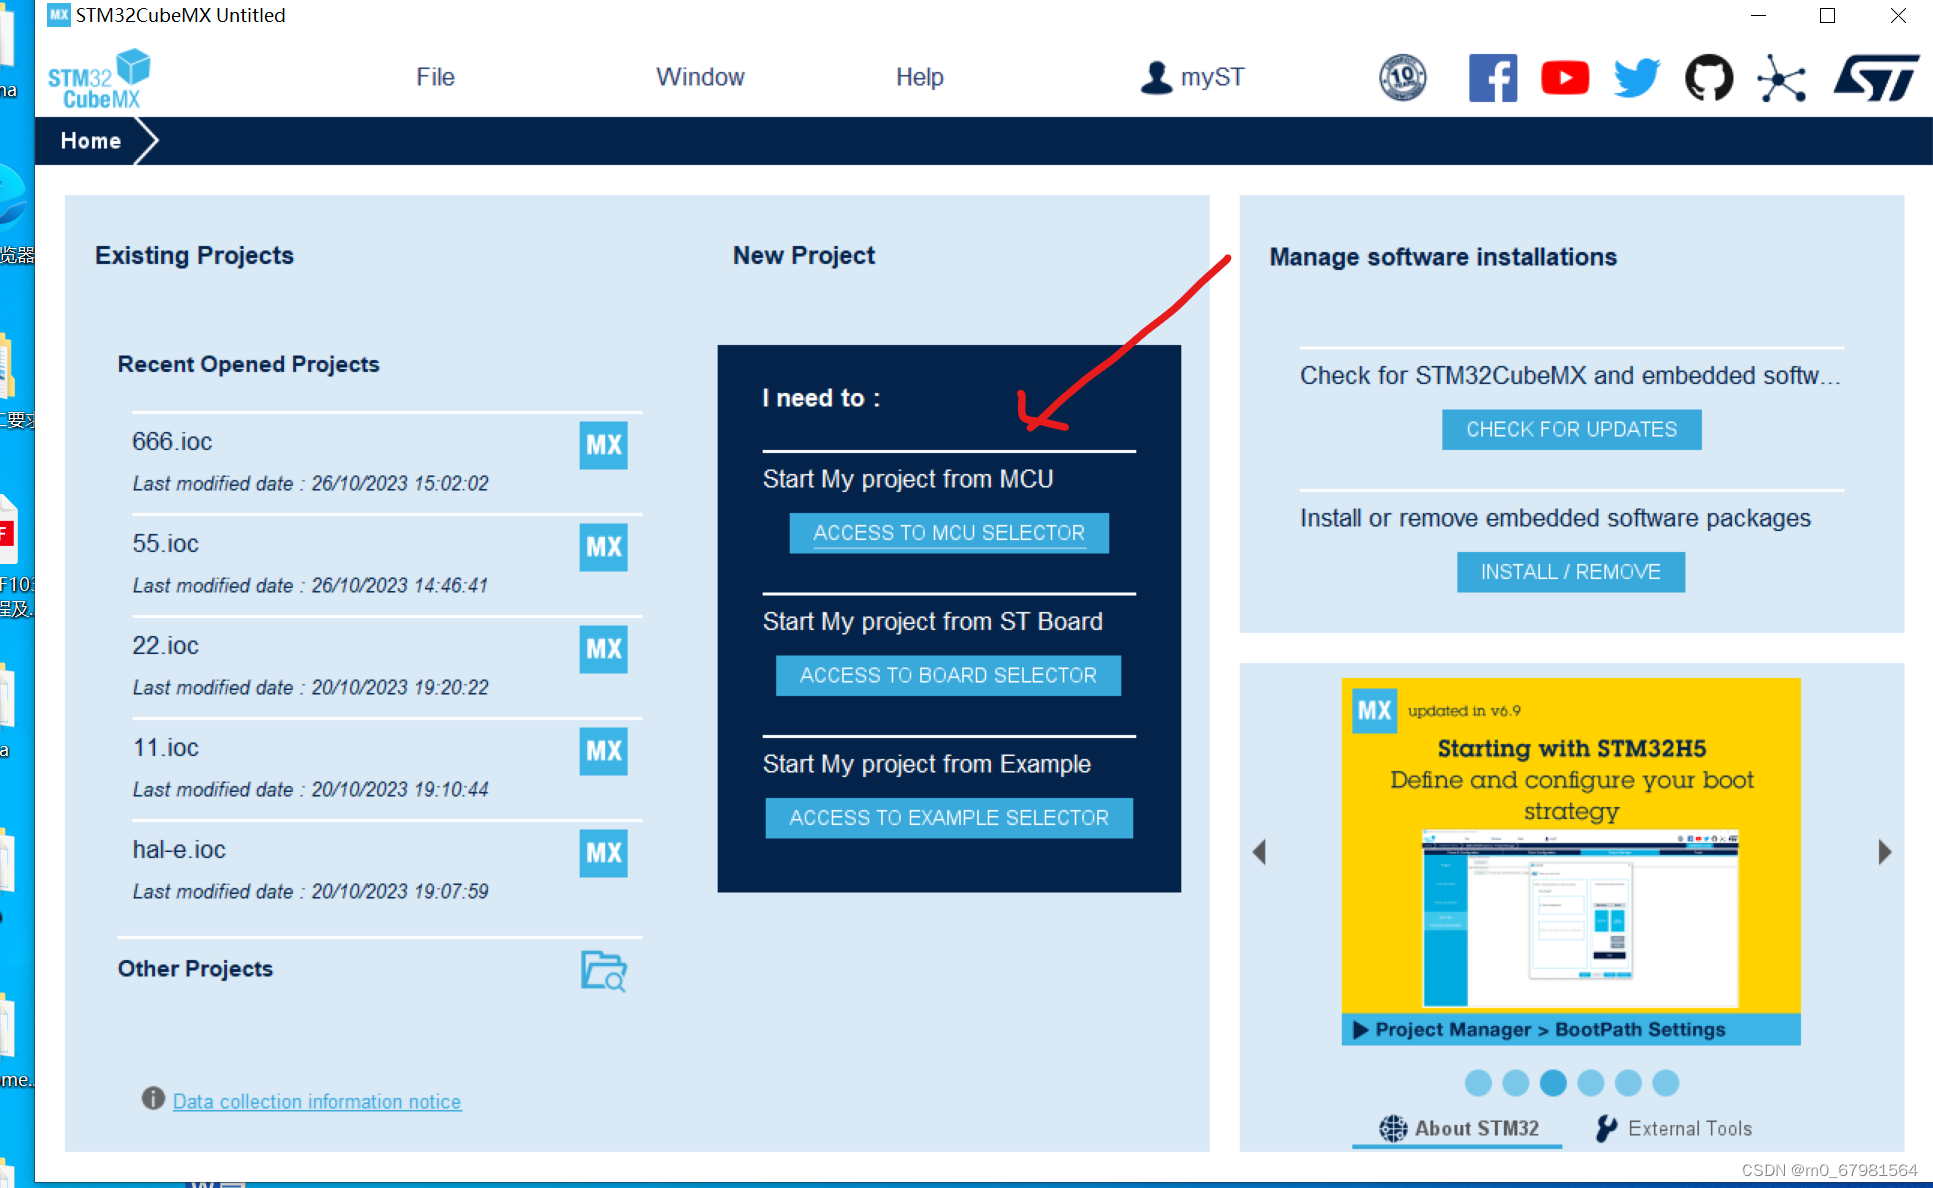
Task: Click hal-e.ioc last modified date line
Action: [311, 891]
